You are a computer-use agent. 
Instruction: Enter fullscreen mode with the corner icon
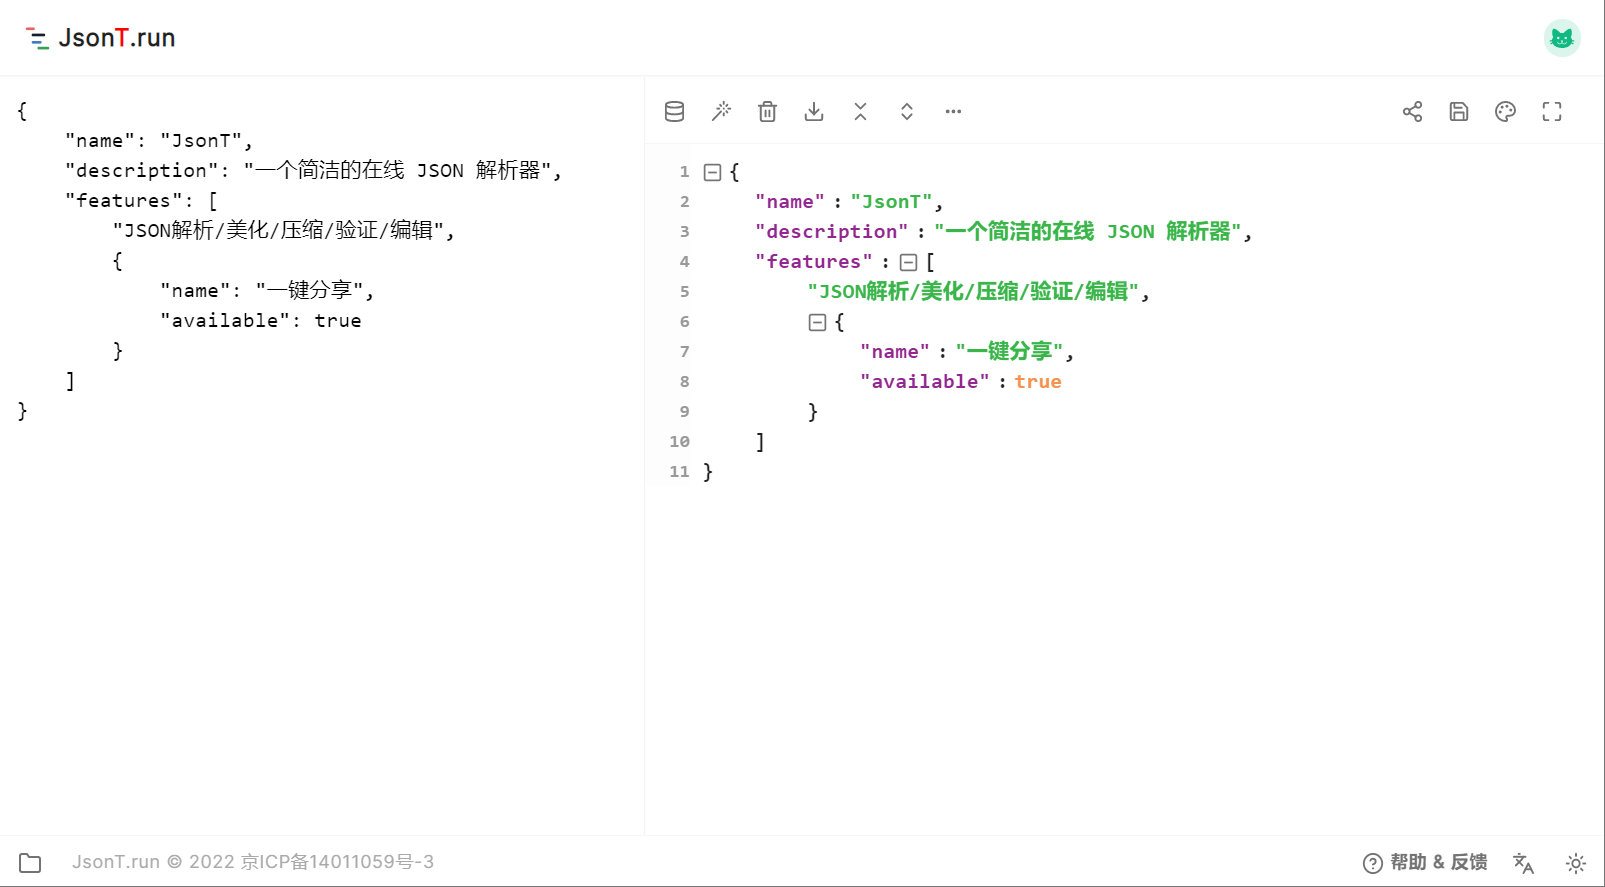click(1552, 112)
